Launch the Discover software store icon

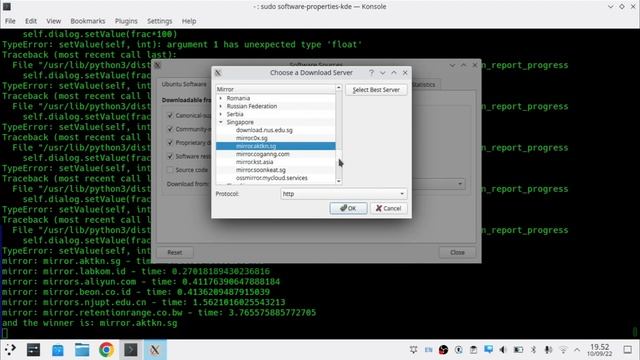(58, 350)
